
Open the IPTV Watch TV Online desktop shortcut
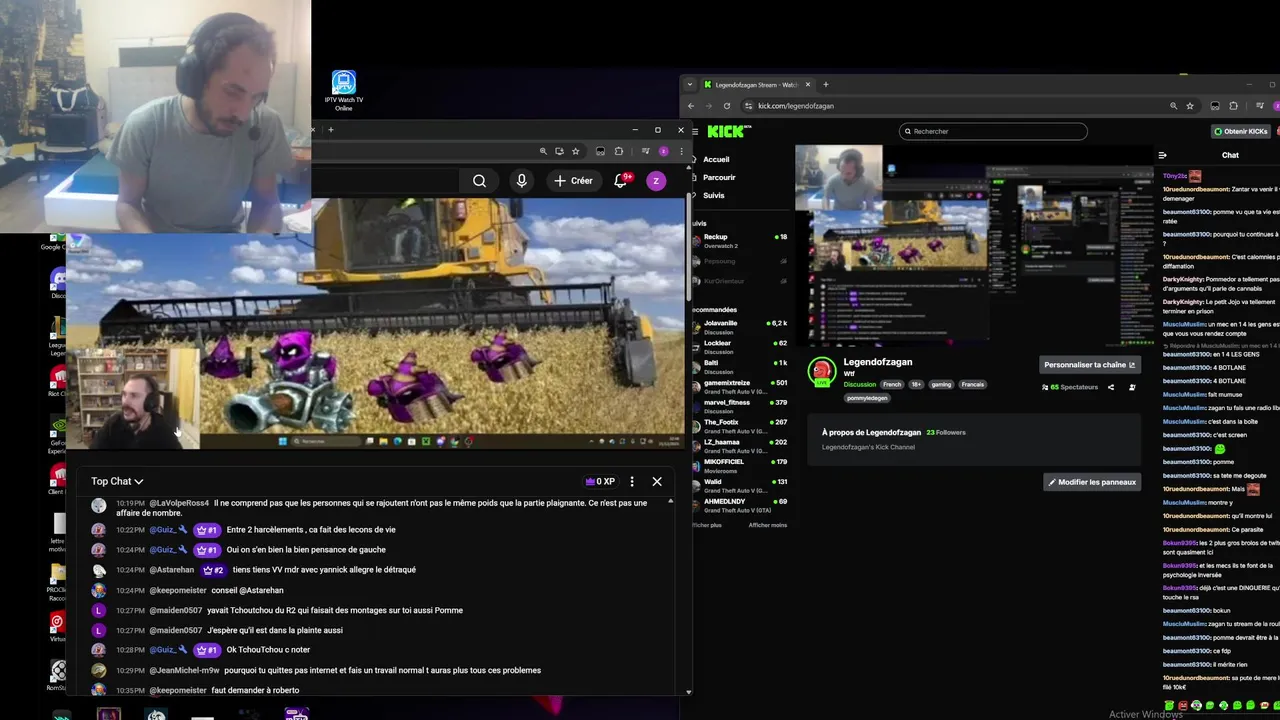[344, 90]
